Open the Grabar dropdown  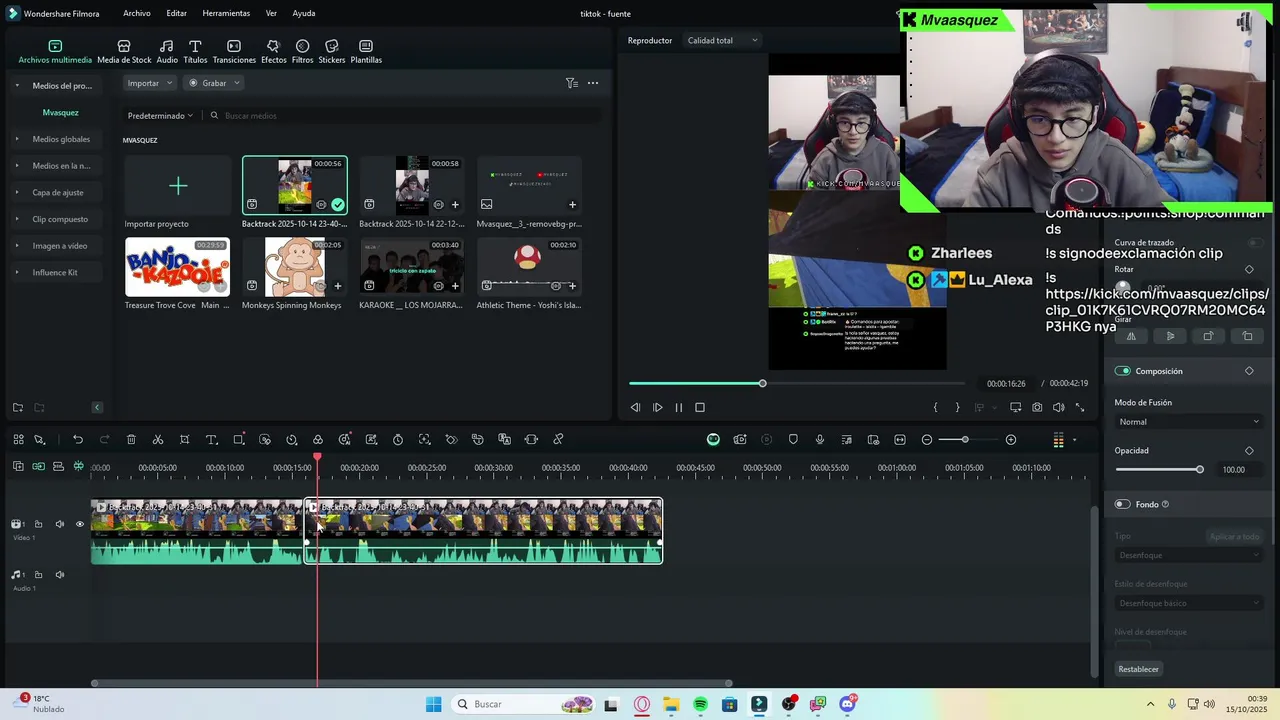214,83
